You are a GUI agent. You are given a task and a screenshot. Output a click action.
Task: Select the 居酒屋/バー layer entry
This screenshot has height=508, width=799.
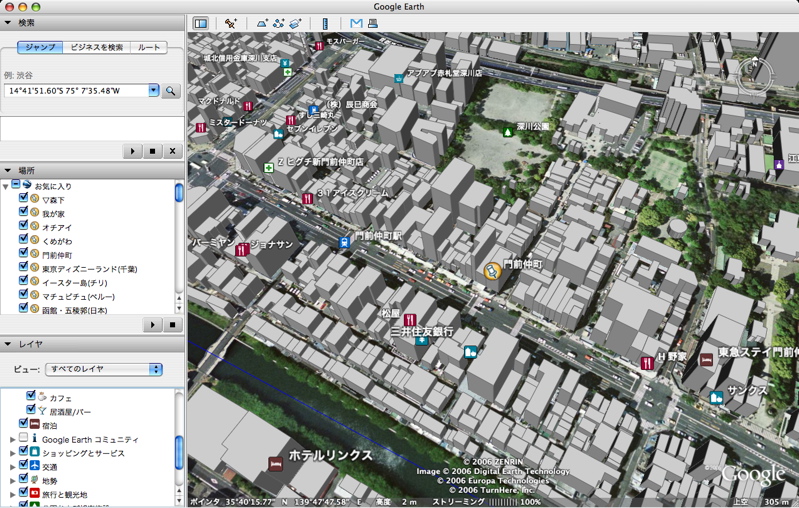70,412
